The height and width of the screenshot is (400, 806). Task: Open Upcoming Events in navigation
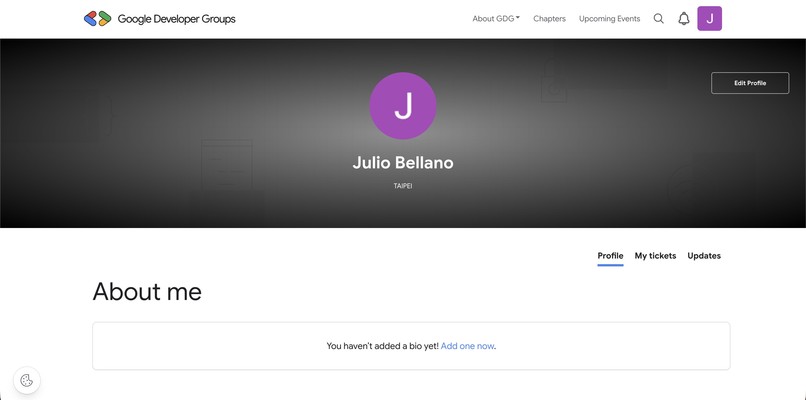click(x=610, y=19)
